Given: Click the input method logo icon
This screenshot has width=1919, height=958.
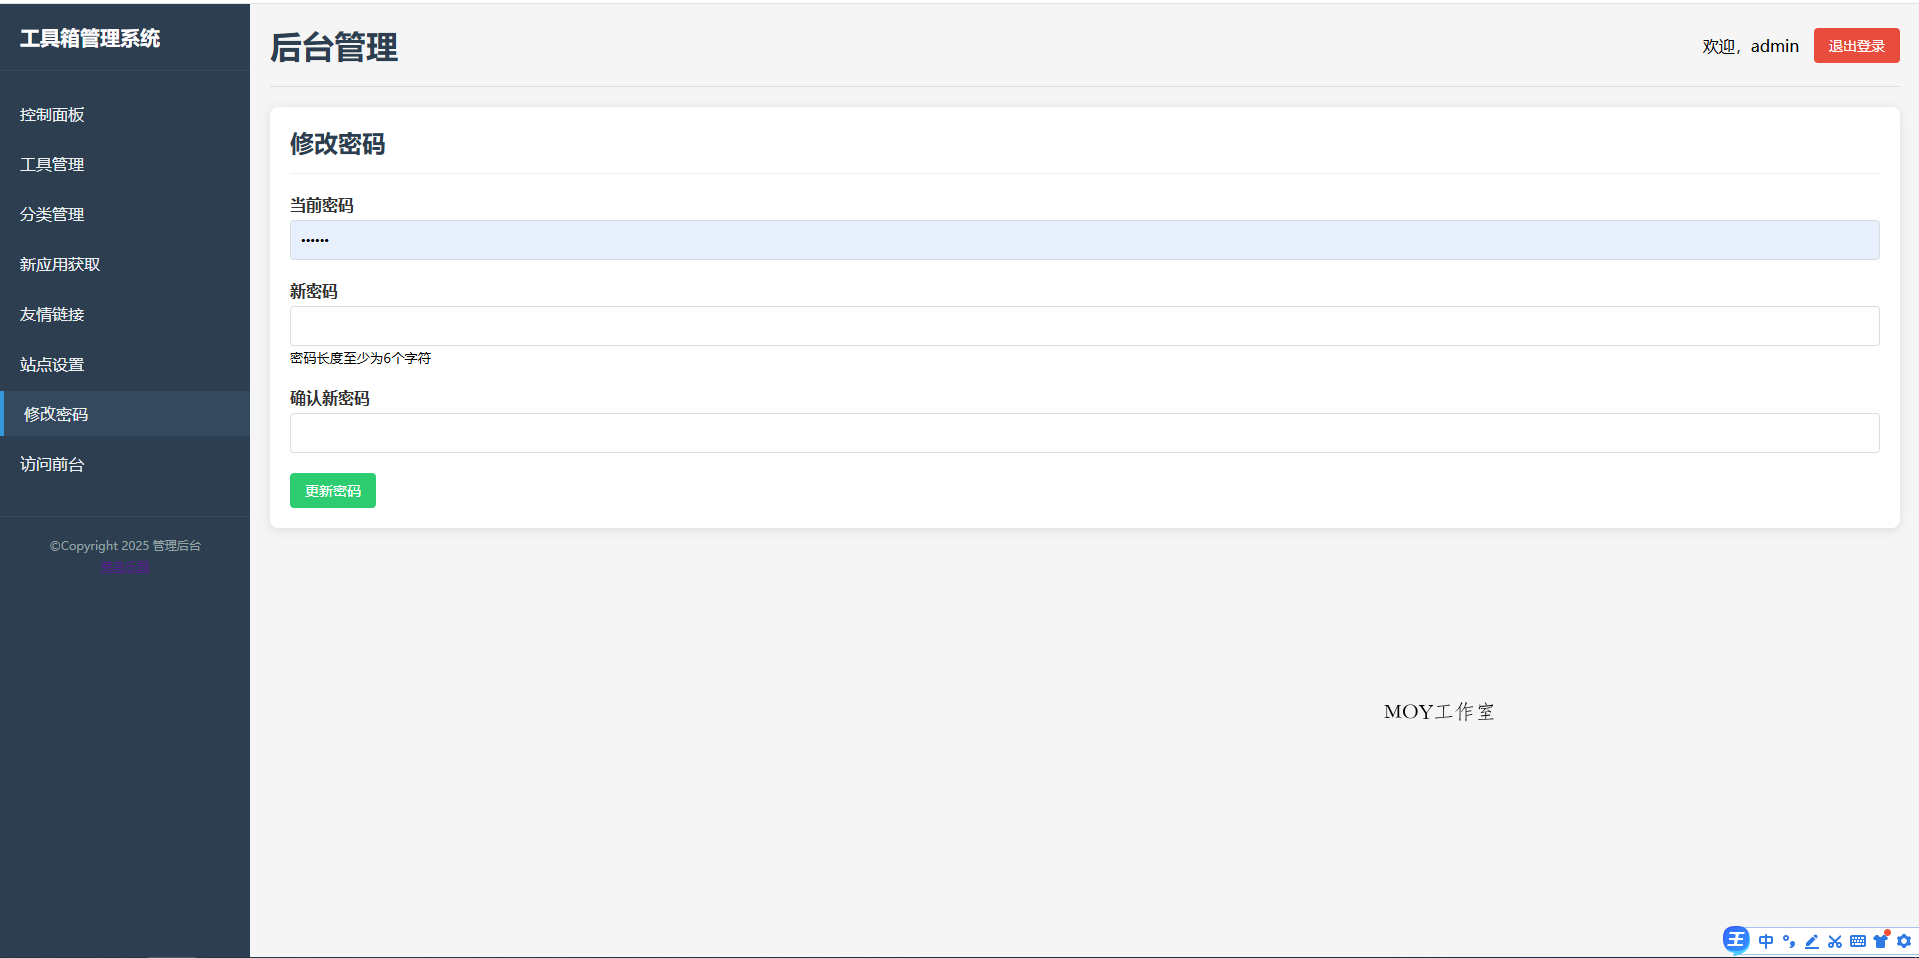Looking at the screenshot, I should pyautogui.click(x=1736, y=940).
